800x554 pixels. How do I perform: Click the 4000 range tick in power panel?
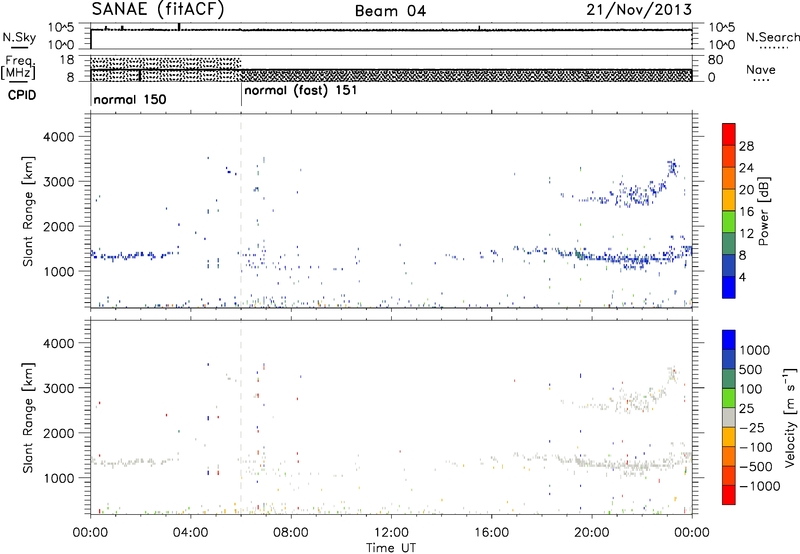[58, 137]
